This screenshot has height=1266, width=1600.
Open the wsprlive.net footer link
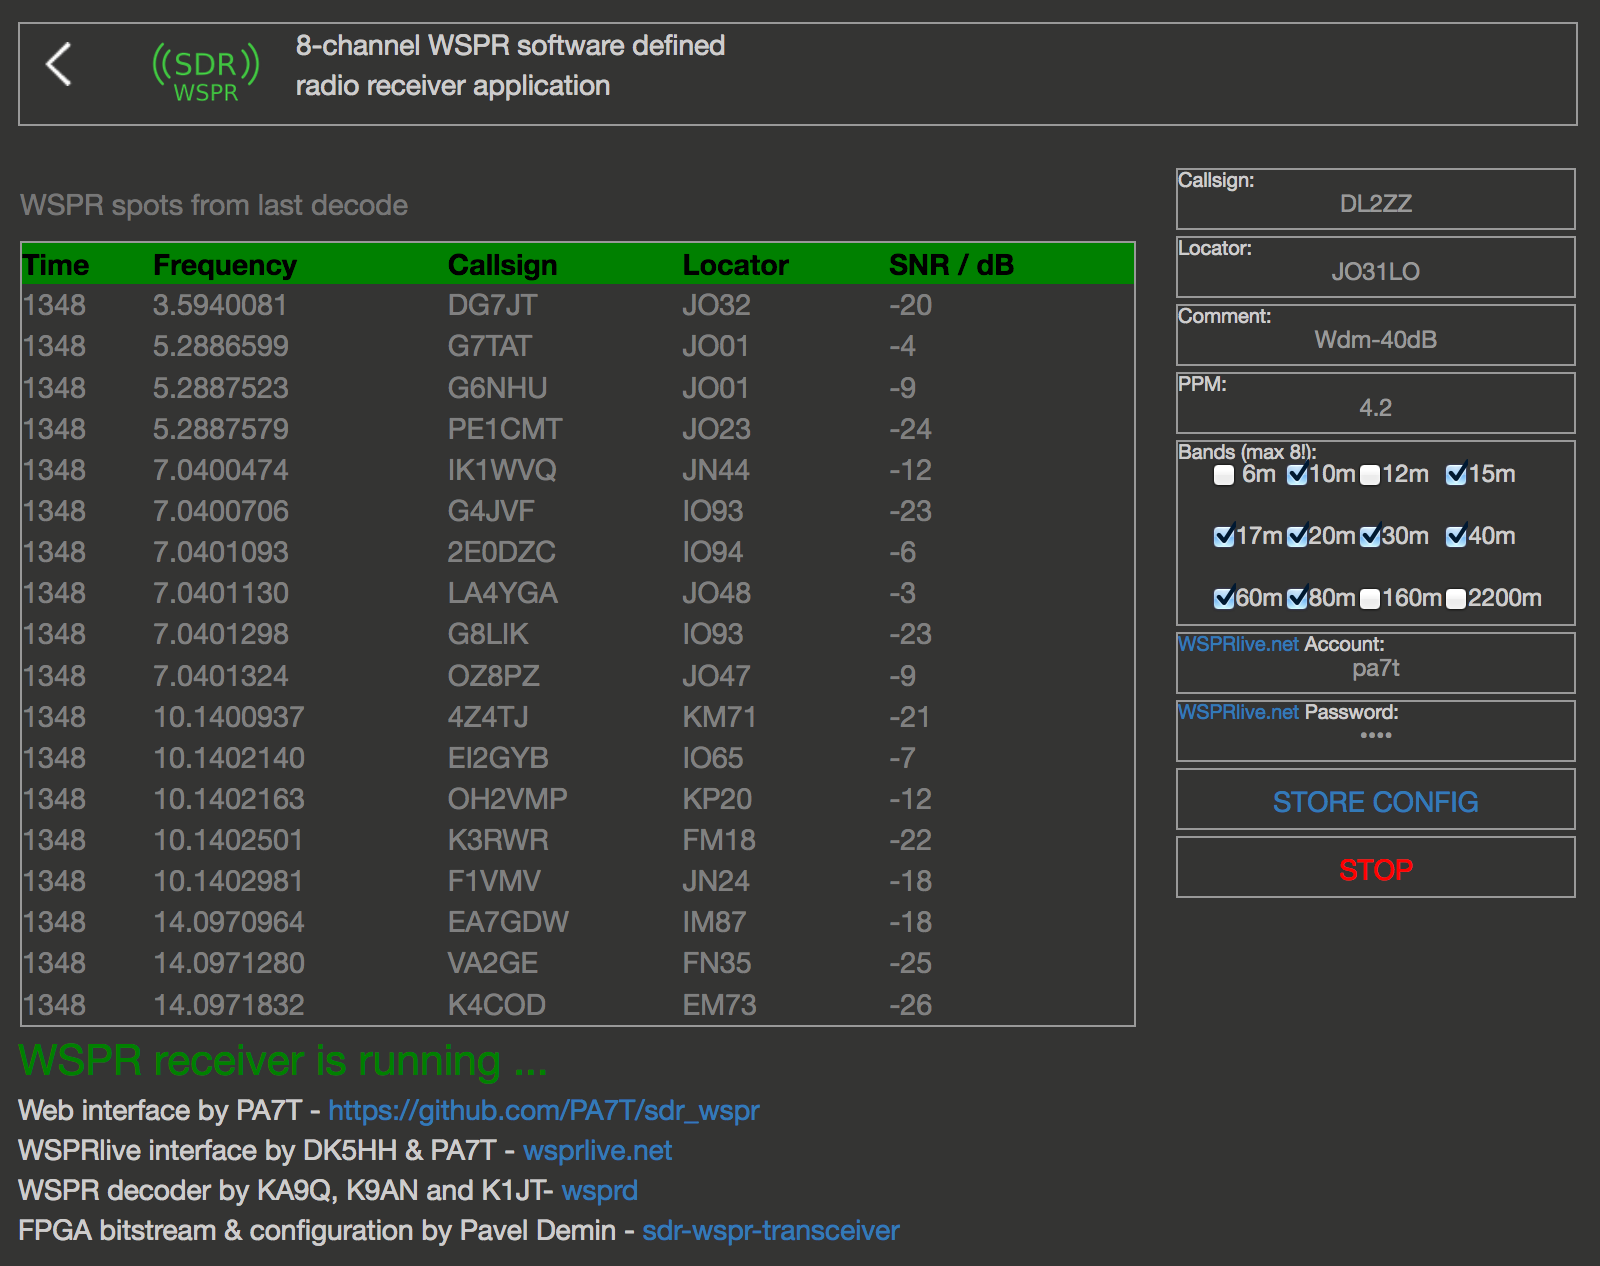[597, 1151]
